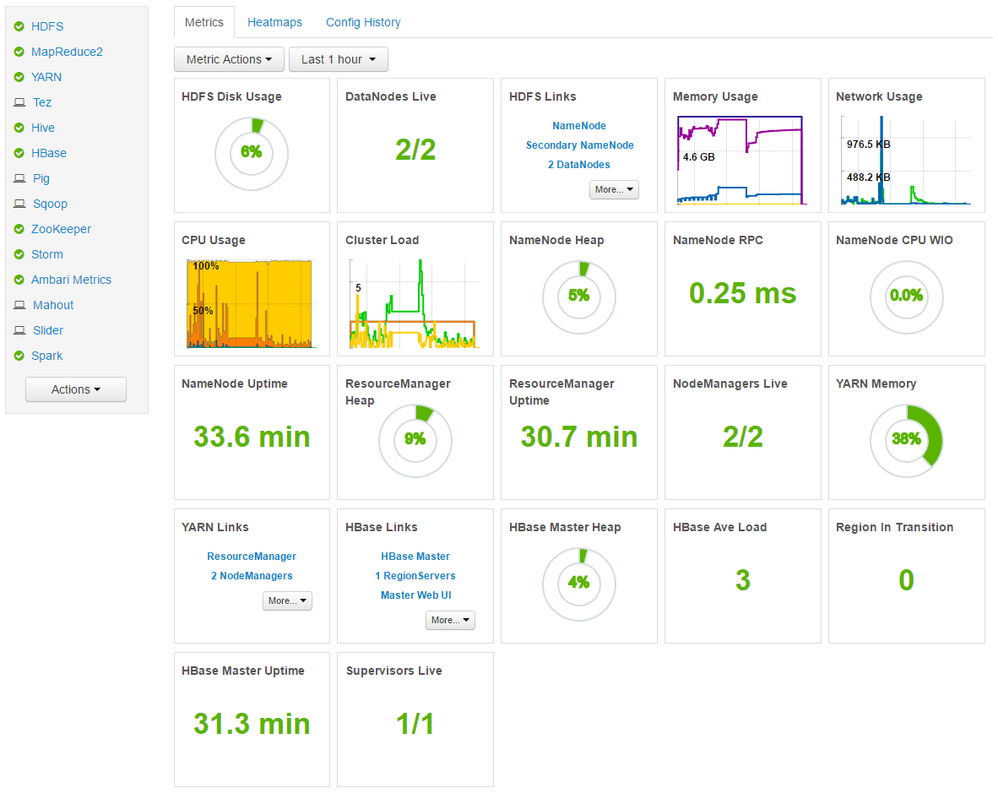Follow the ResourceManager link in YARN Links

point(251,557)
